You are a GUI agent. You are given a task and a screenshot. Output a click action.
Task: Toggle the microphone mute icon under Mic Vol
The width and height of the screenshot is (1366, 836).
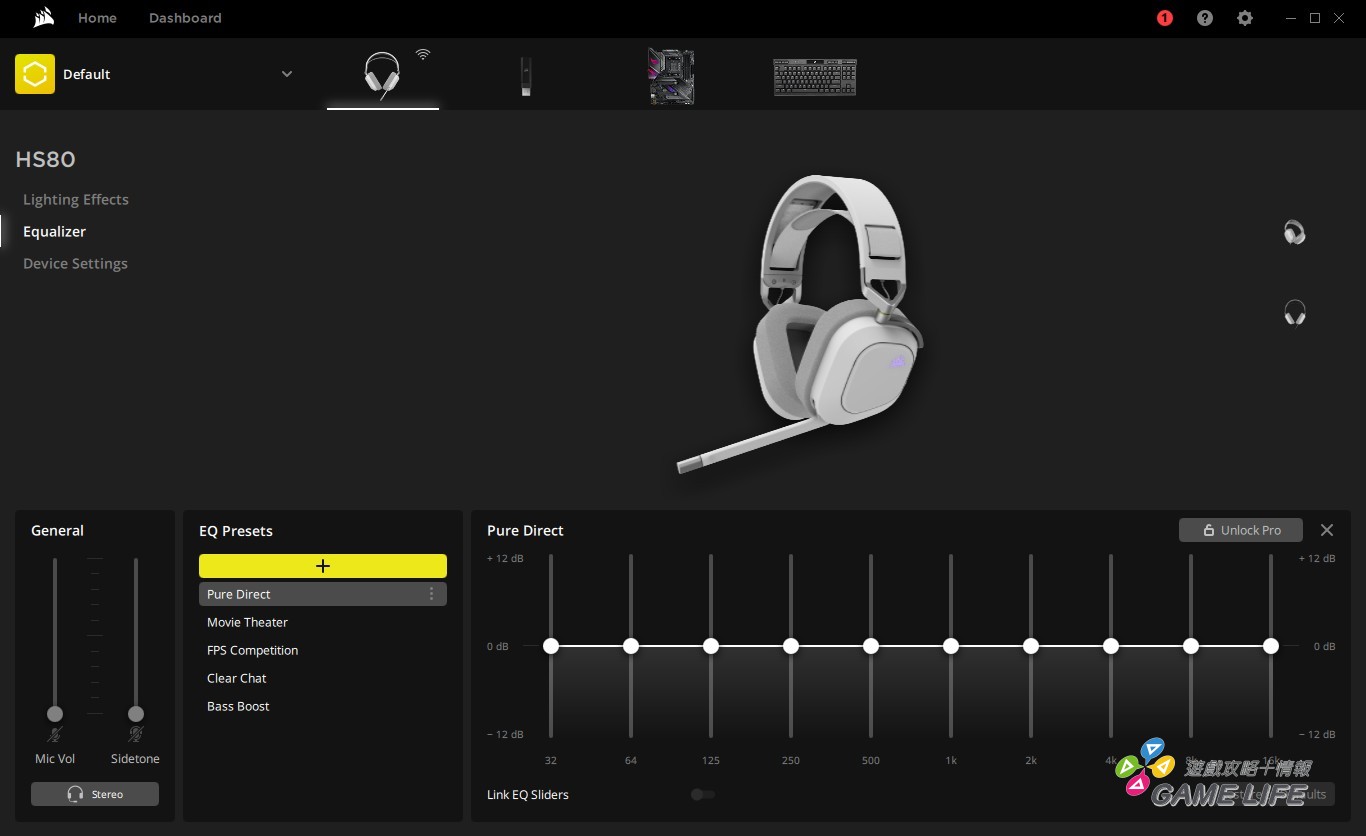(55, 735)
